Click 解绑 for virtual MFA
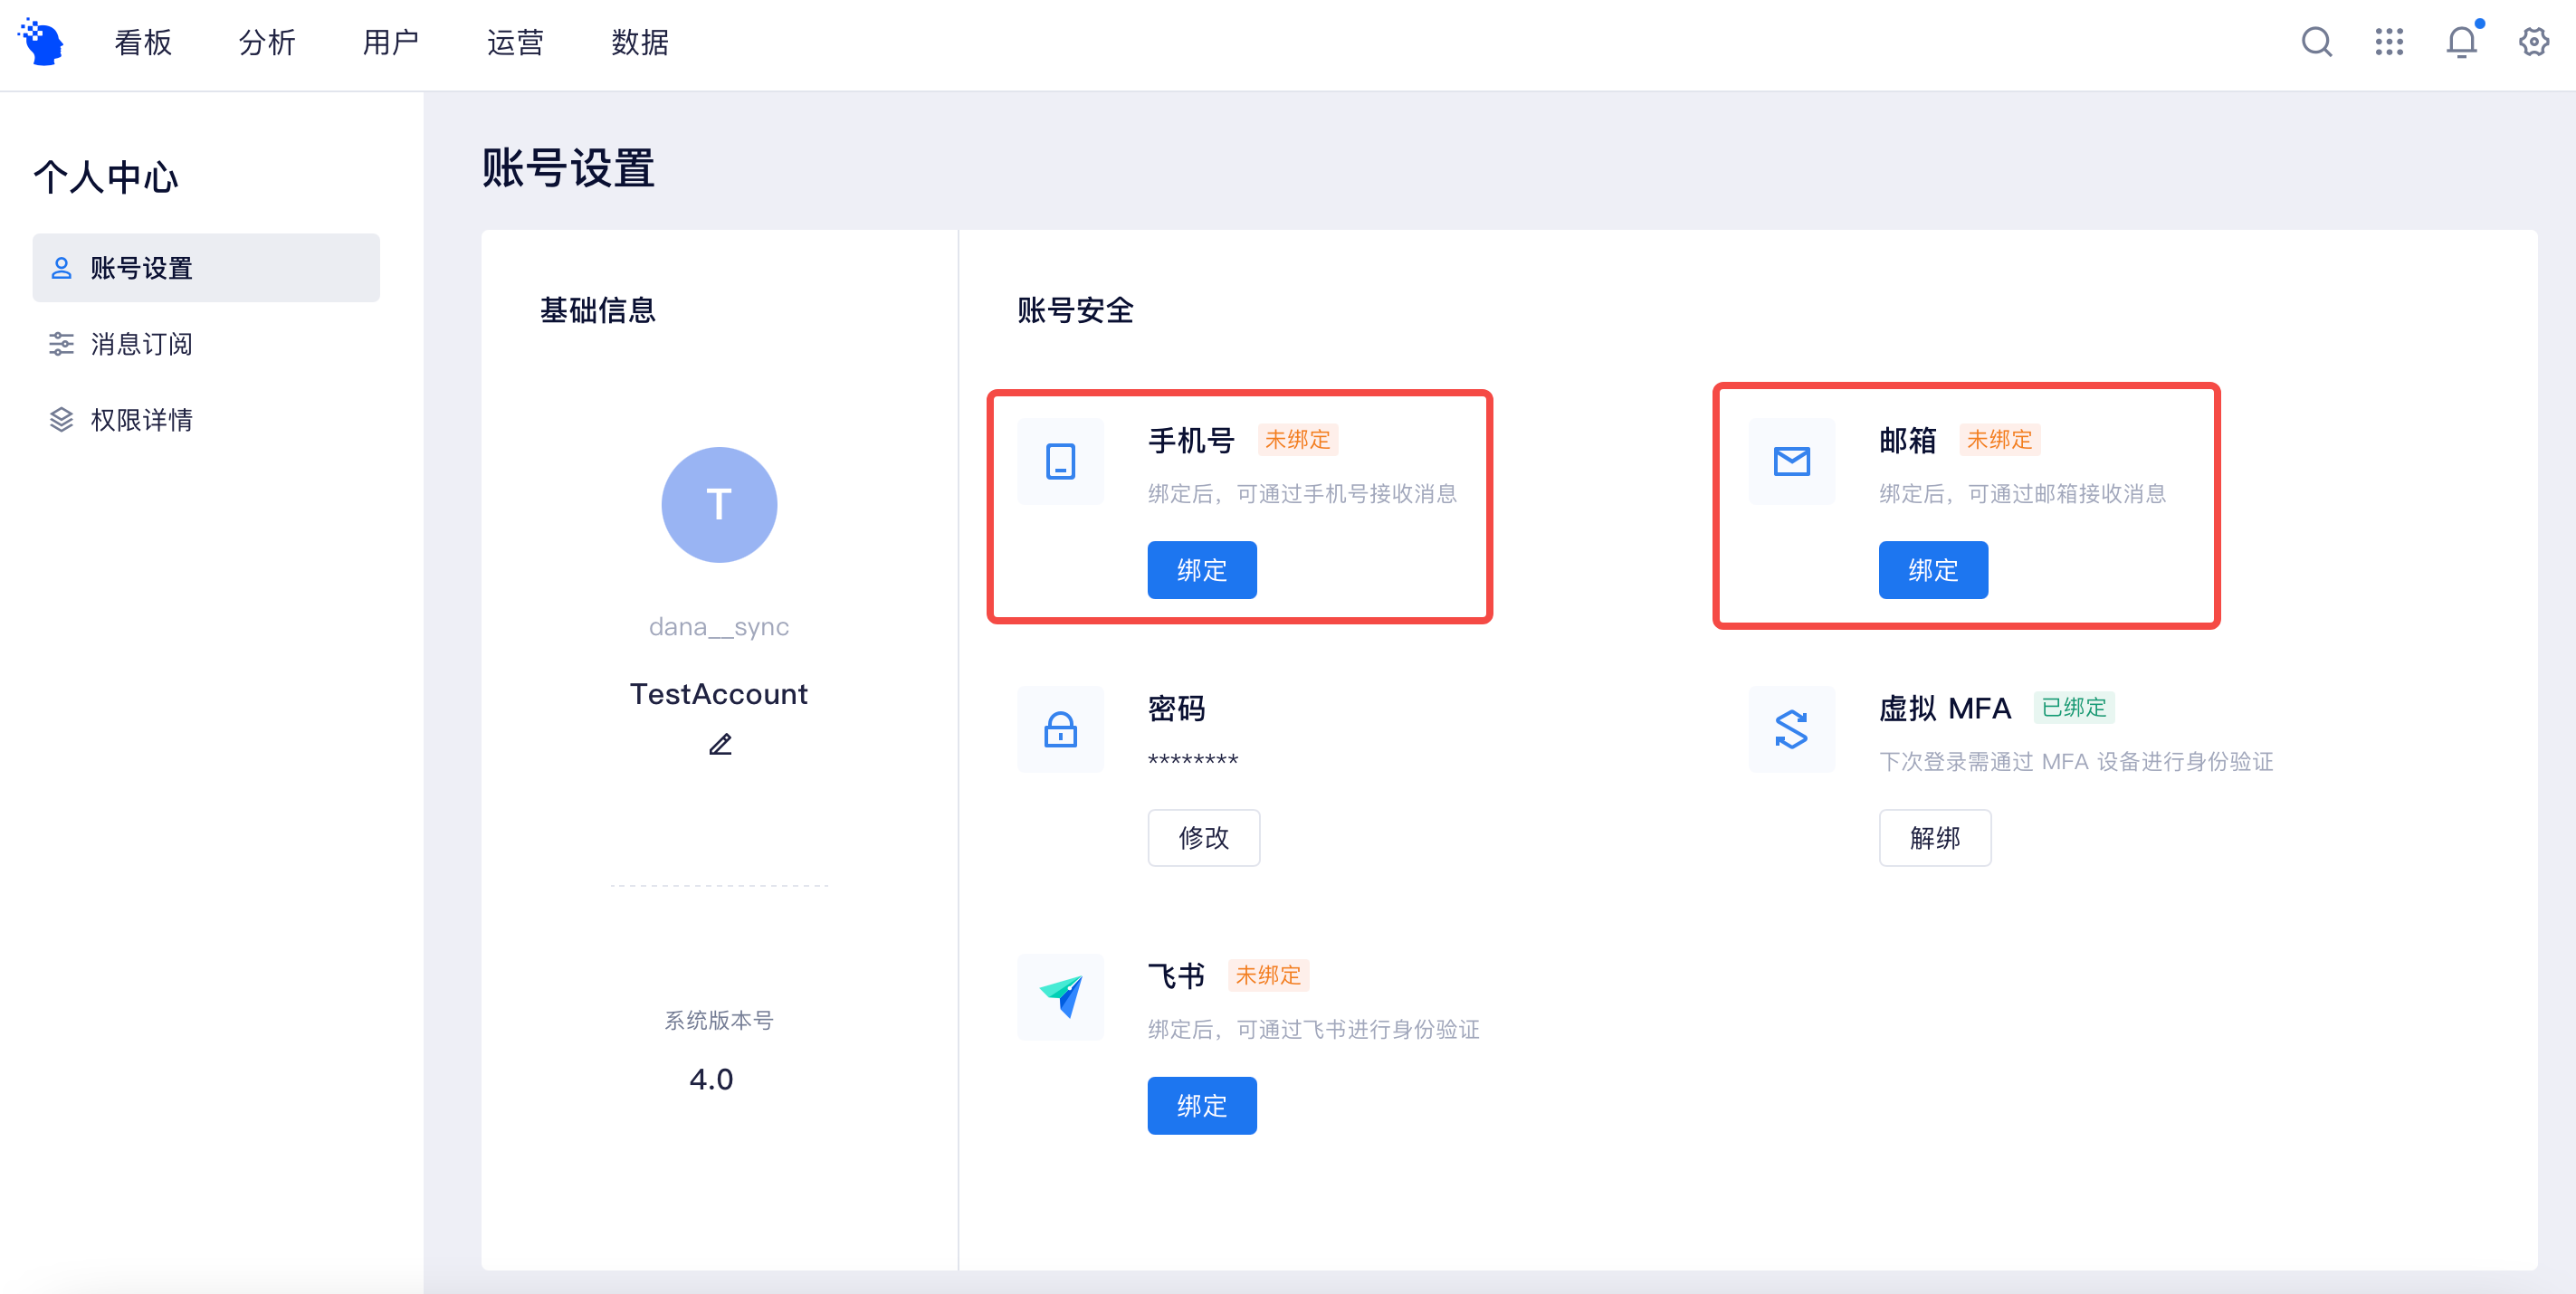The image size is (2576, 1294). pos(1935,838)
